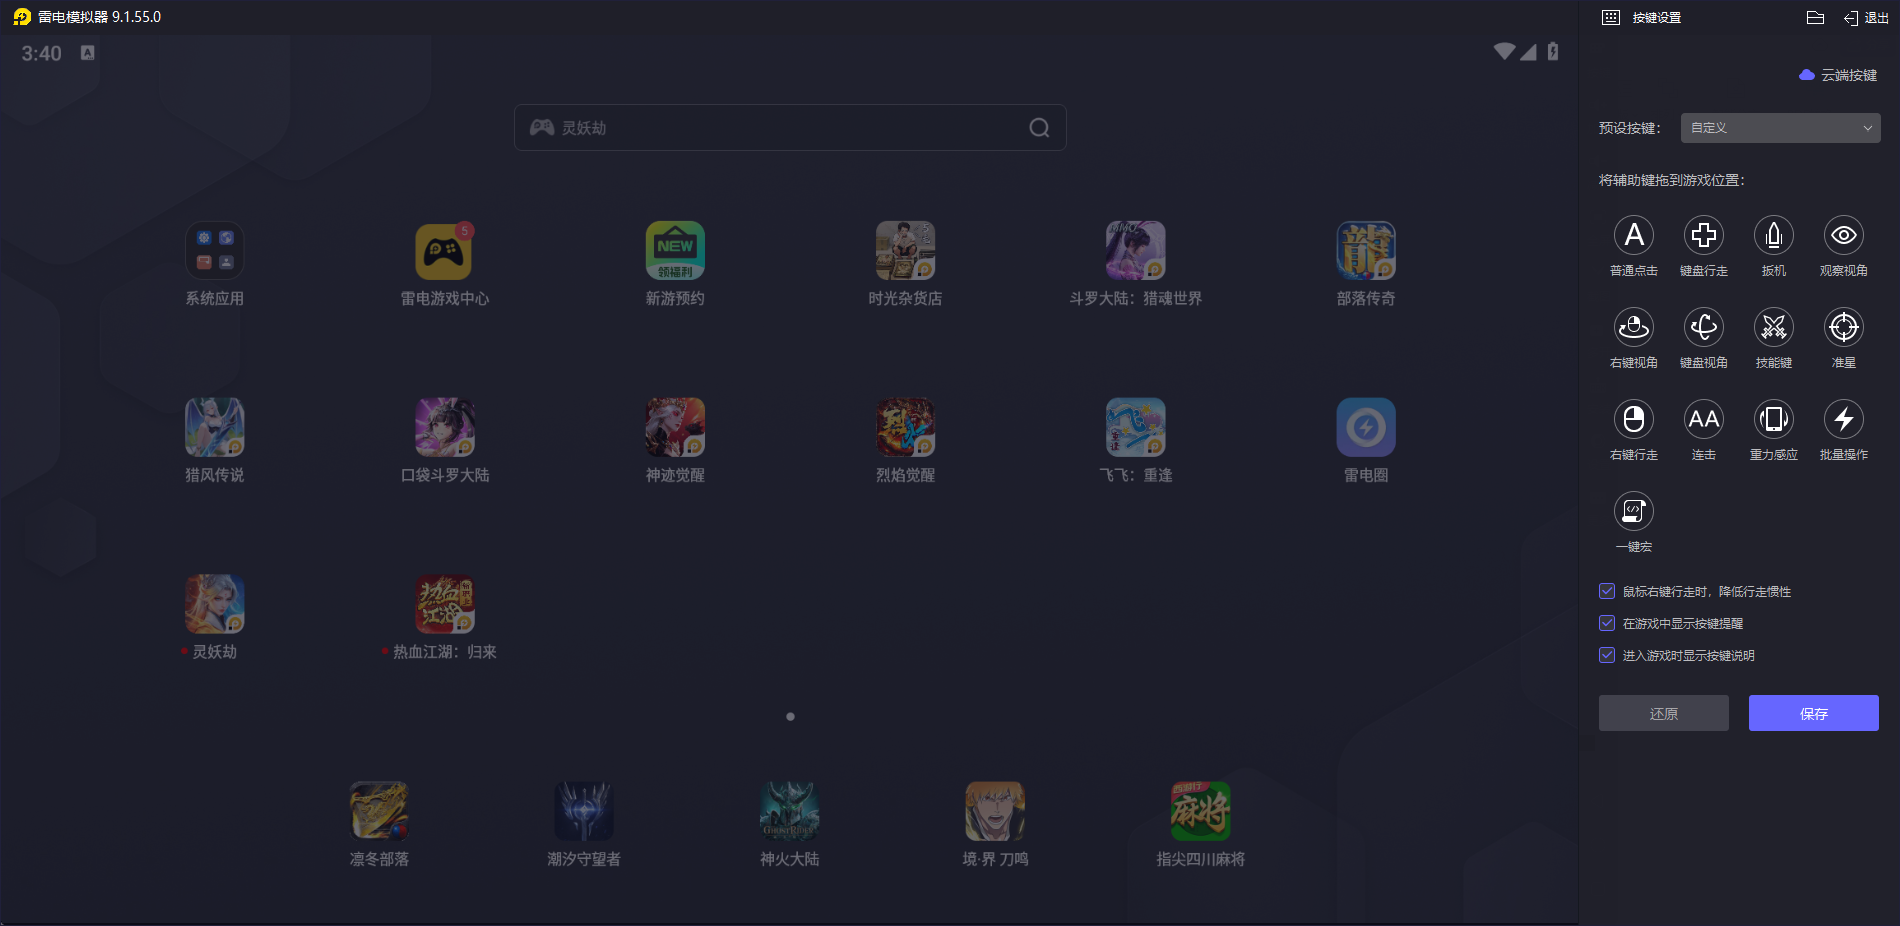Click the 3:40 clock in status bar
Viewport: 1900px width, 926px height.
42,53
